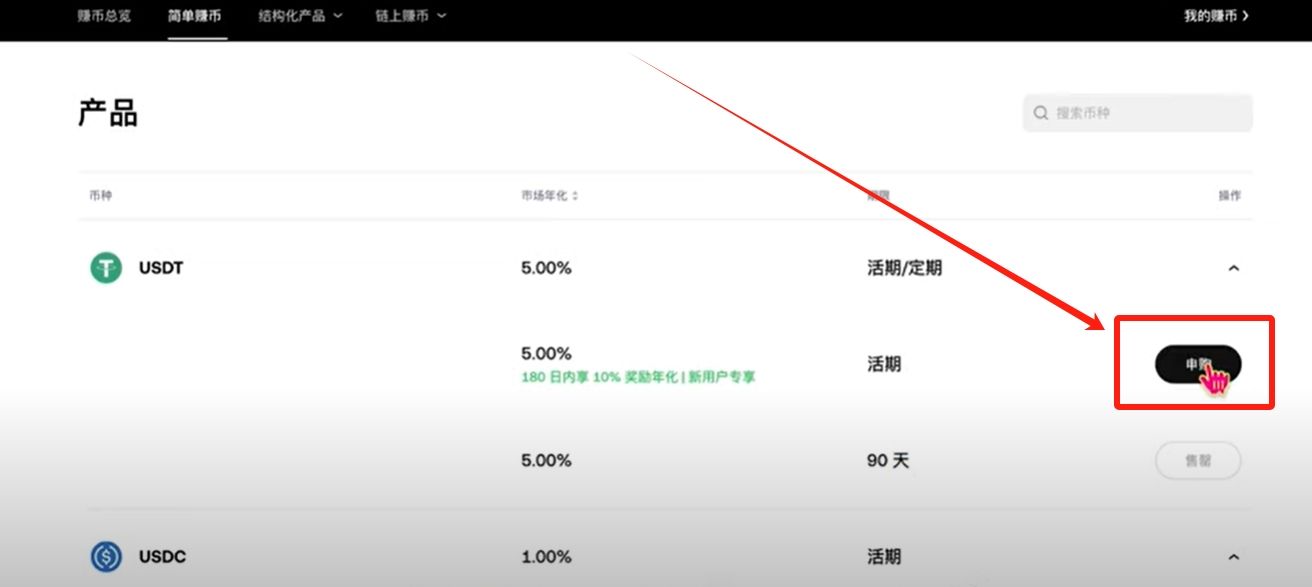This screenshot has width=1312, height=587.
Task: Click the magnifier icon in the search box
Action: click(1041, 113)
